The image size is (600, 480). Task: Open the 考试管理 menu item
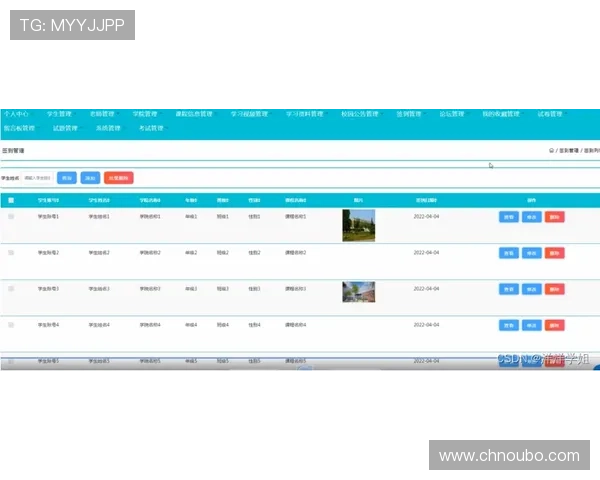[x=151, y=128]
